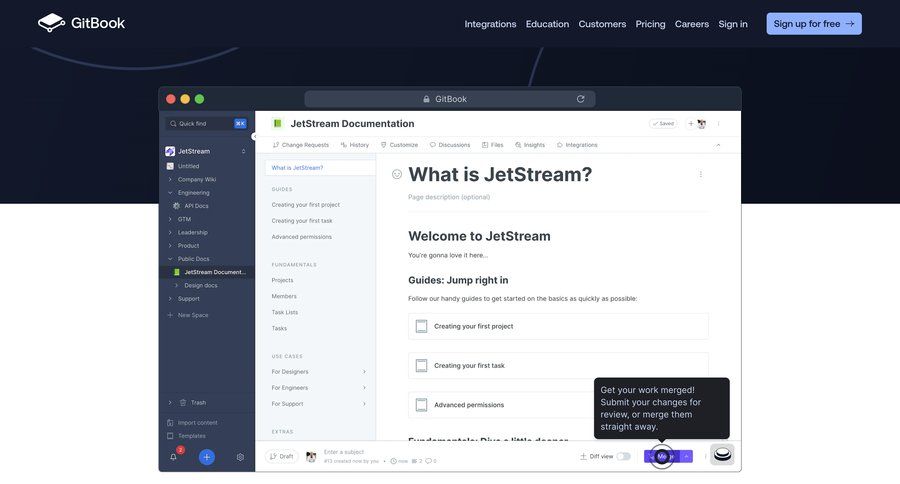Open Trash in the sidebar
Viewport: 900px width, 484px height.
pyautogui.click(x=197, y=403)
